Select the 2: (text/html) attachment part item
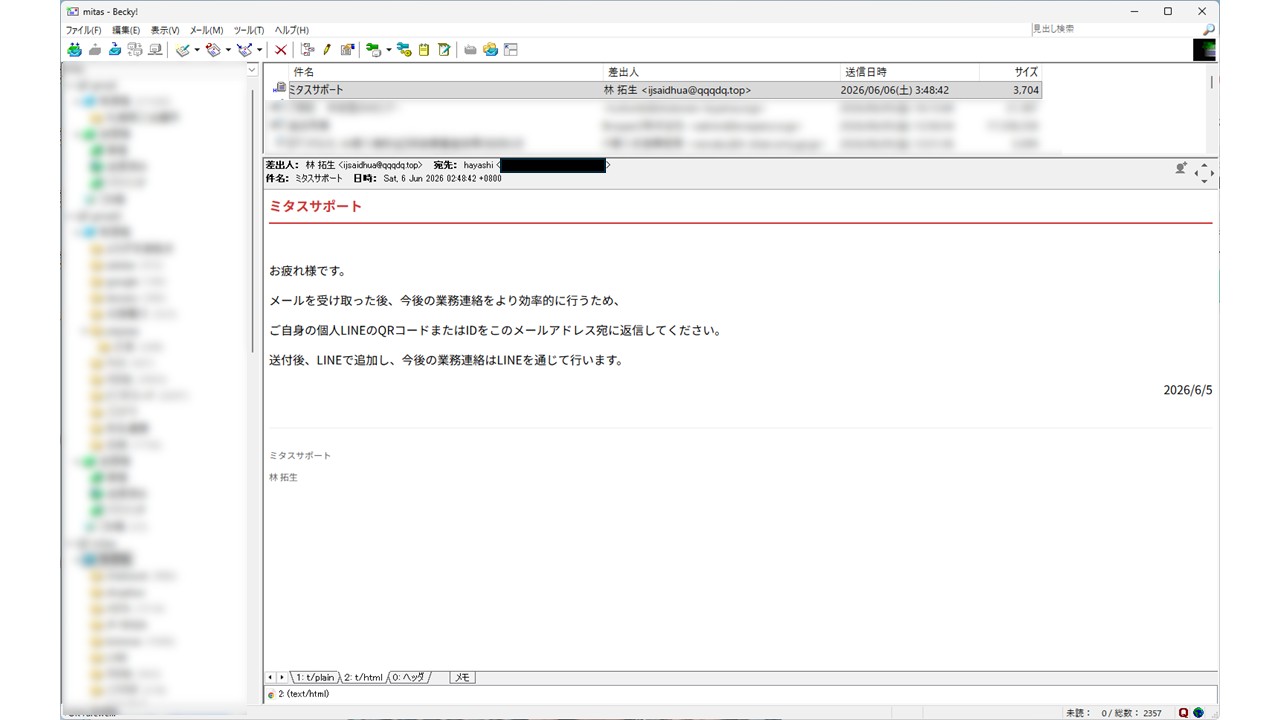 click(298, 694)
